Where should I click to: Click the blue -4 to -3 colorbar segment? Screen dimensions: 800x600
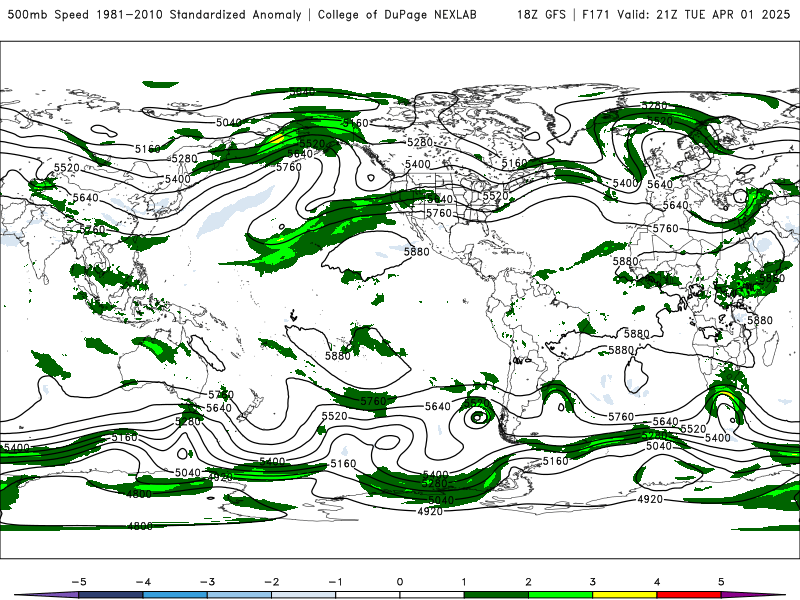(175, 595)
